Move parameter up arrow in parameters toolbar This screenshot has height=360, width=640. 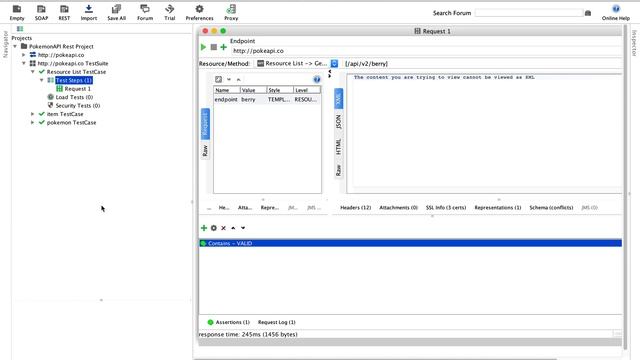point(238,79)
